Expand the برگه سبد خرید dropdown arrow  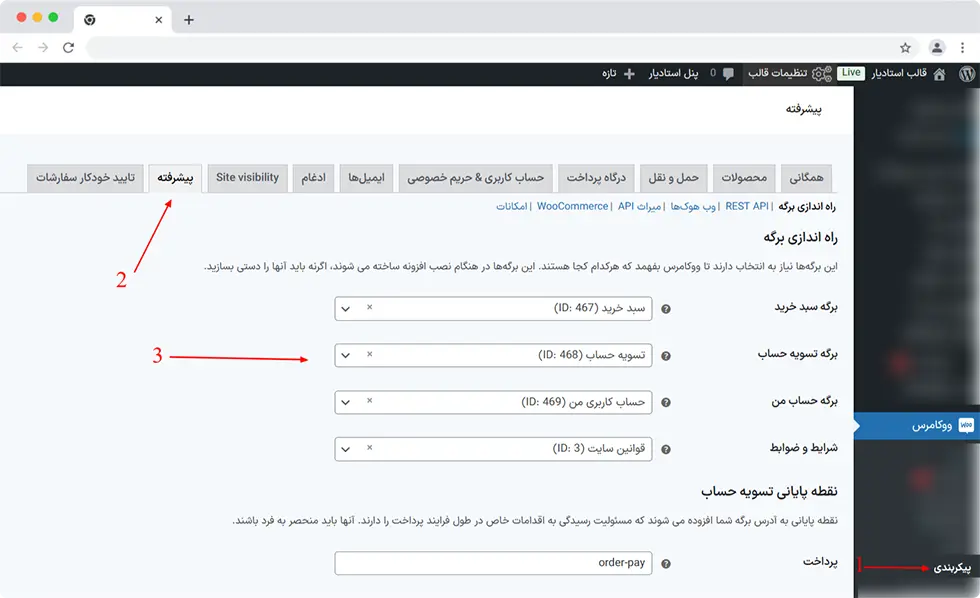[346, 309]
